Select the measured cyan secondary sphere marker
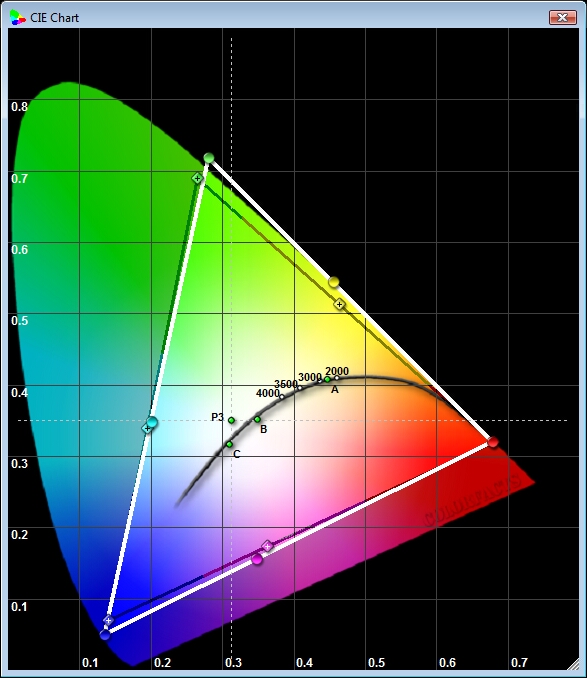 coord(152,422)
